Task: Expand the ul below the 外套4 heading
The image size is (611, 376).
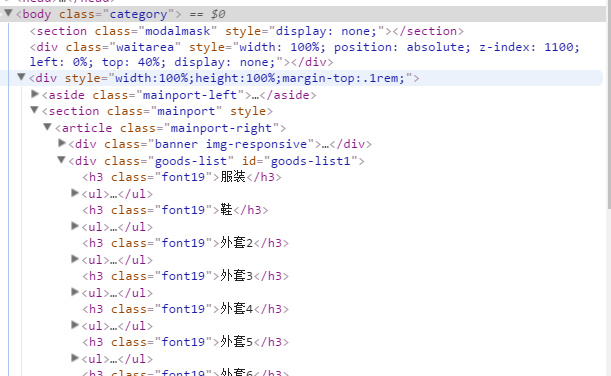Action: point(75,325)
